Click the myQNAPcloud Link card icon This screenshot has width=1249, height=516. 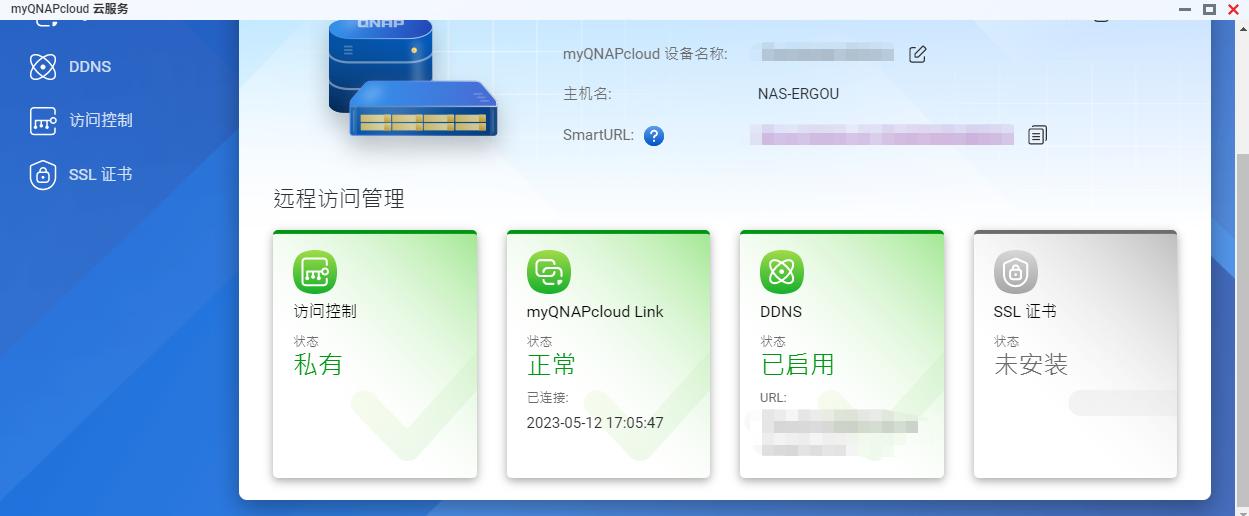pyautogui.click(x=548, y=271)
